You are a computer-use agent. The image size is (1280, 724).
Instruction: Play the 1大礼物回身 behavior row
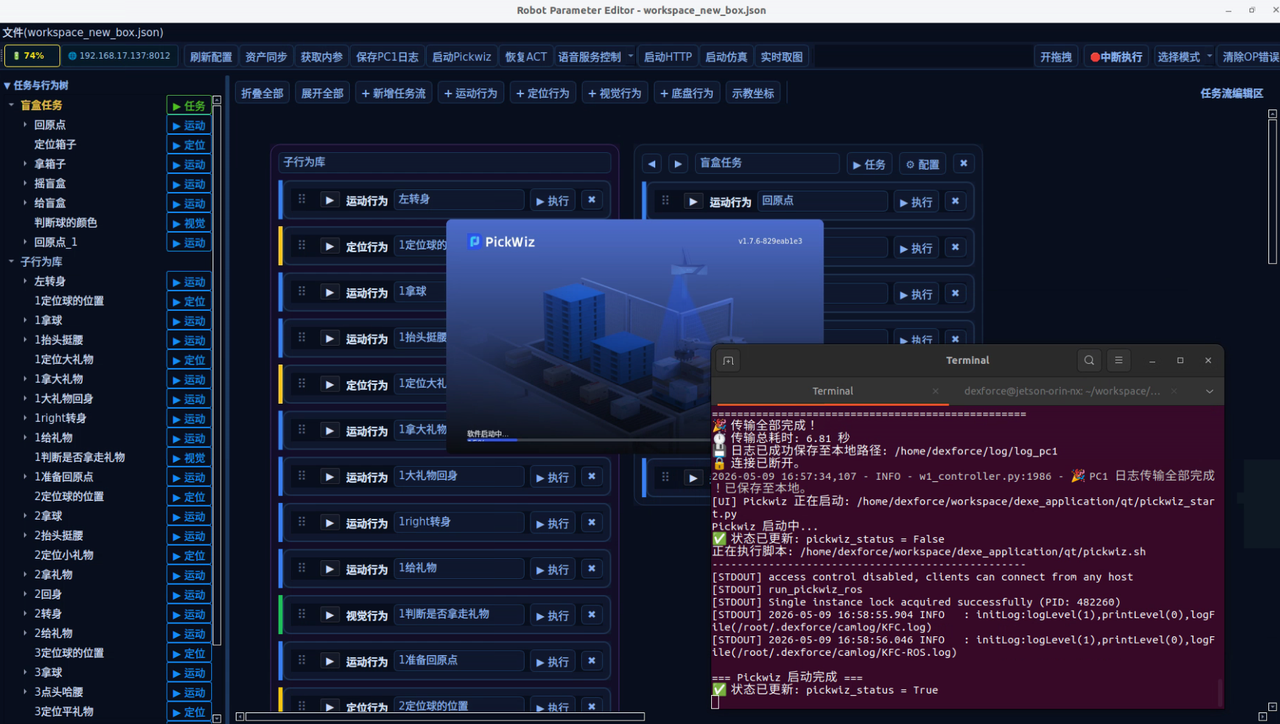(329, 477)
